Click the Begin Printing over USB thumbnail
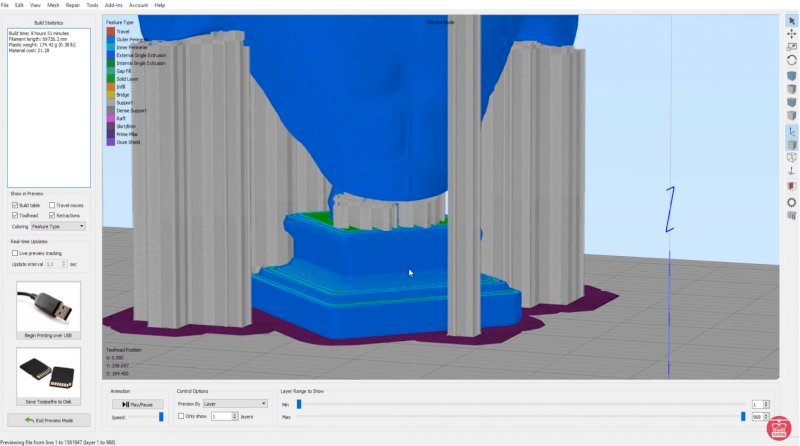The height and width of the screenshot is (446, 800). point(48,306)
